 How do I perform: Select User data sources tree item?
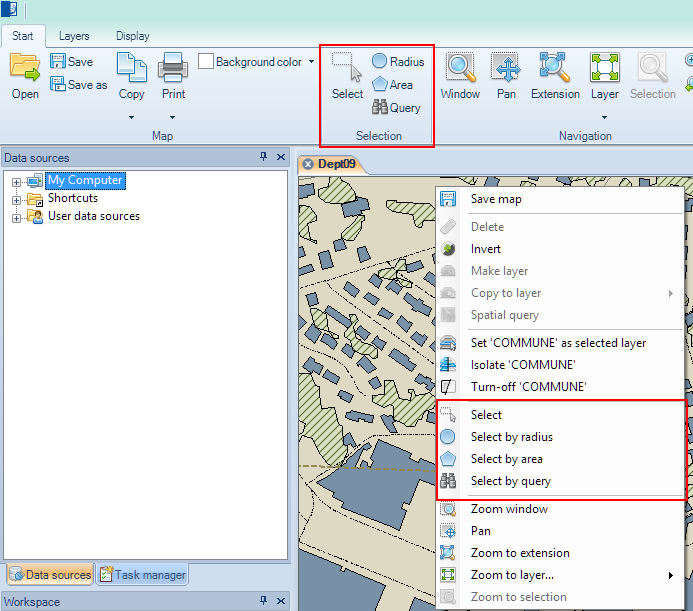[x=93, y=216]
